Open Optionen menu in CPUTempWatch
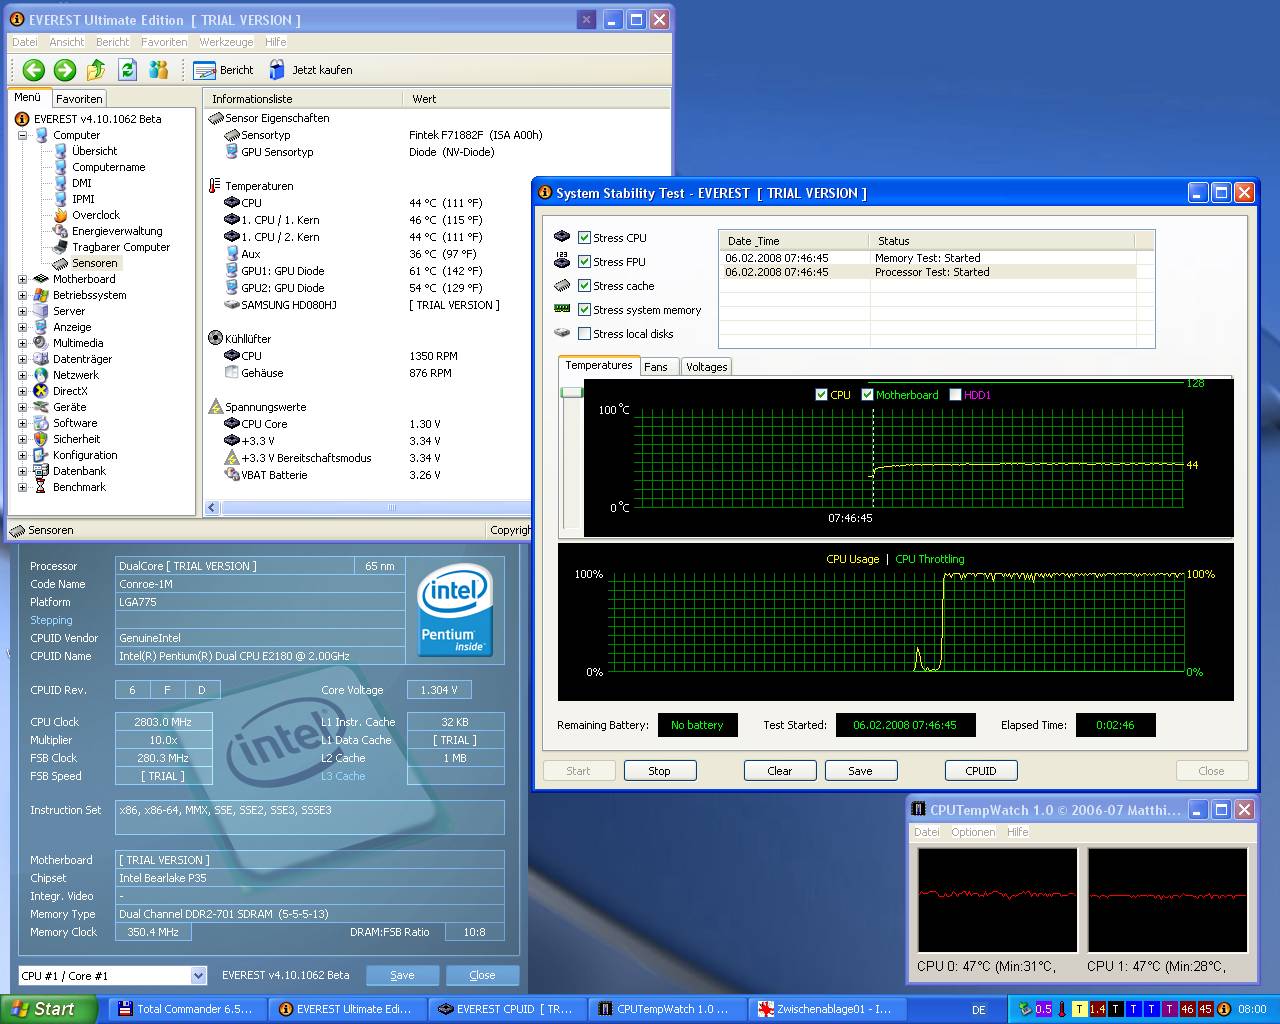This screenshot has height=1024, width=1280. (x=973, y=832)
